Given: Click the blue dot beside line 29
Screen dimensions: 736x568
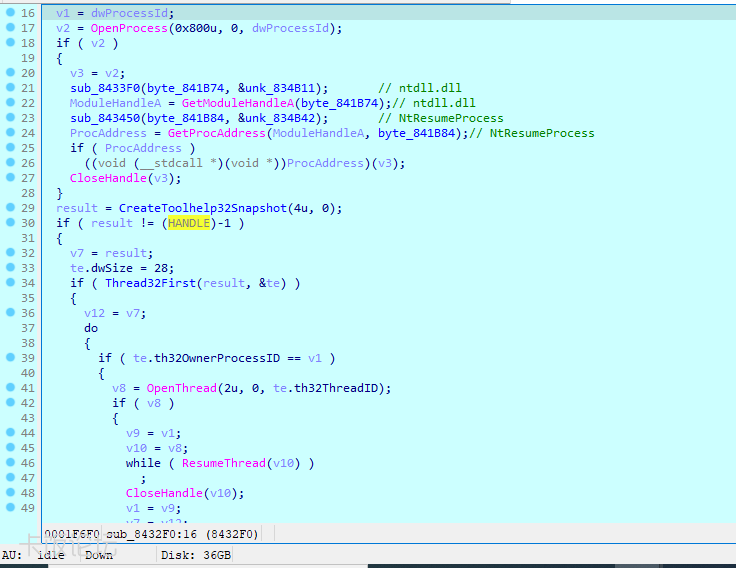Looking at the screenshot, I should pyautogui.click(x=9, y=208).
